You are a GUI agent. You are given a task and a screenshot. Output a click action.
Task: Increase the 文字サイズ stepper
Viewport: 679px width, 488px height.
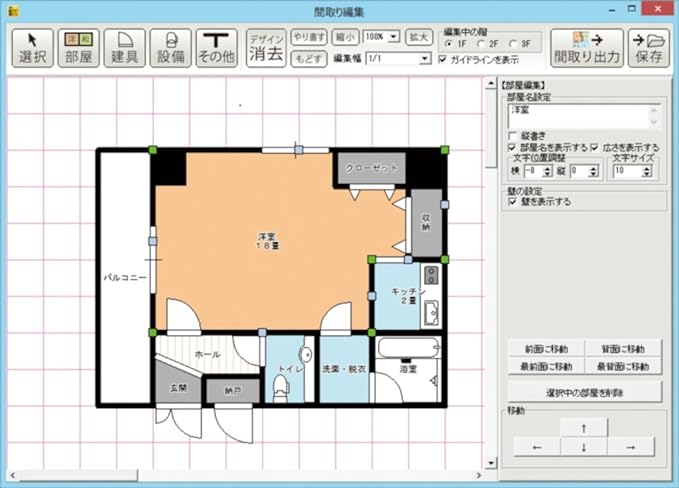pyautogui.click(x=647, y=168)
